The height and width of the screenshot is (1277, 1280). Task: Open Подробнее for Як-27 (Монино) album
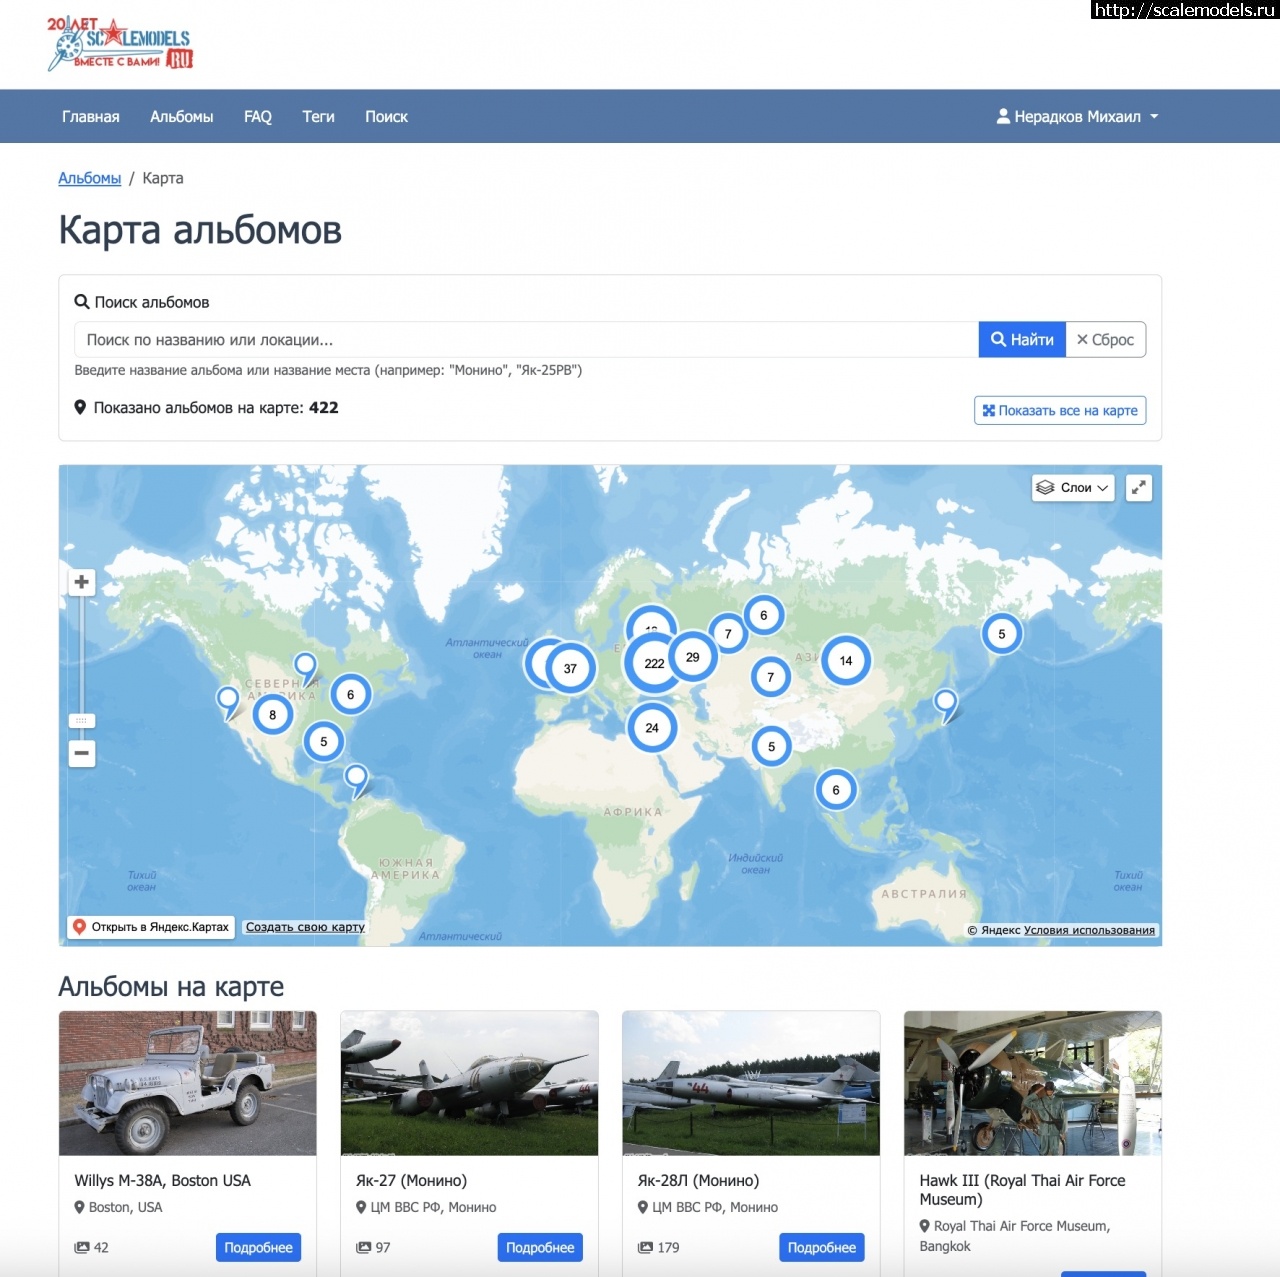click(540, 1247)
